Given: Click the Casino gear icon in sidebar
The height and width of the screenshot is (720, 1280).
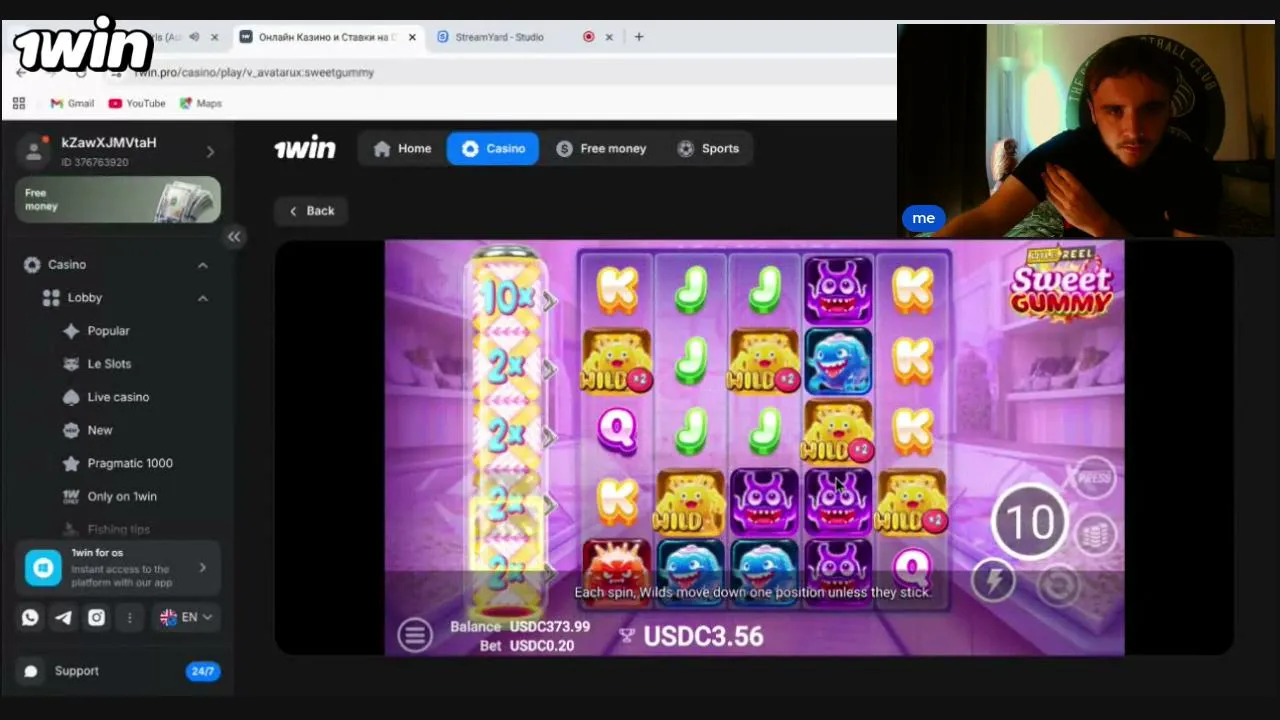Looking at the screenshot, I should (32, 265).
